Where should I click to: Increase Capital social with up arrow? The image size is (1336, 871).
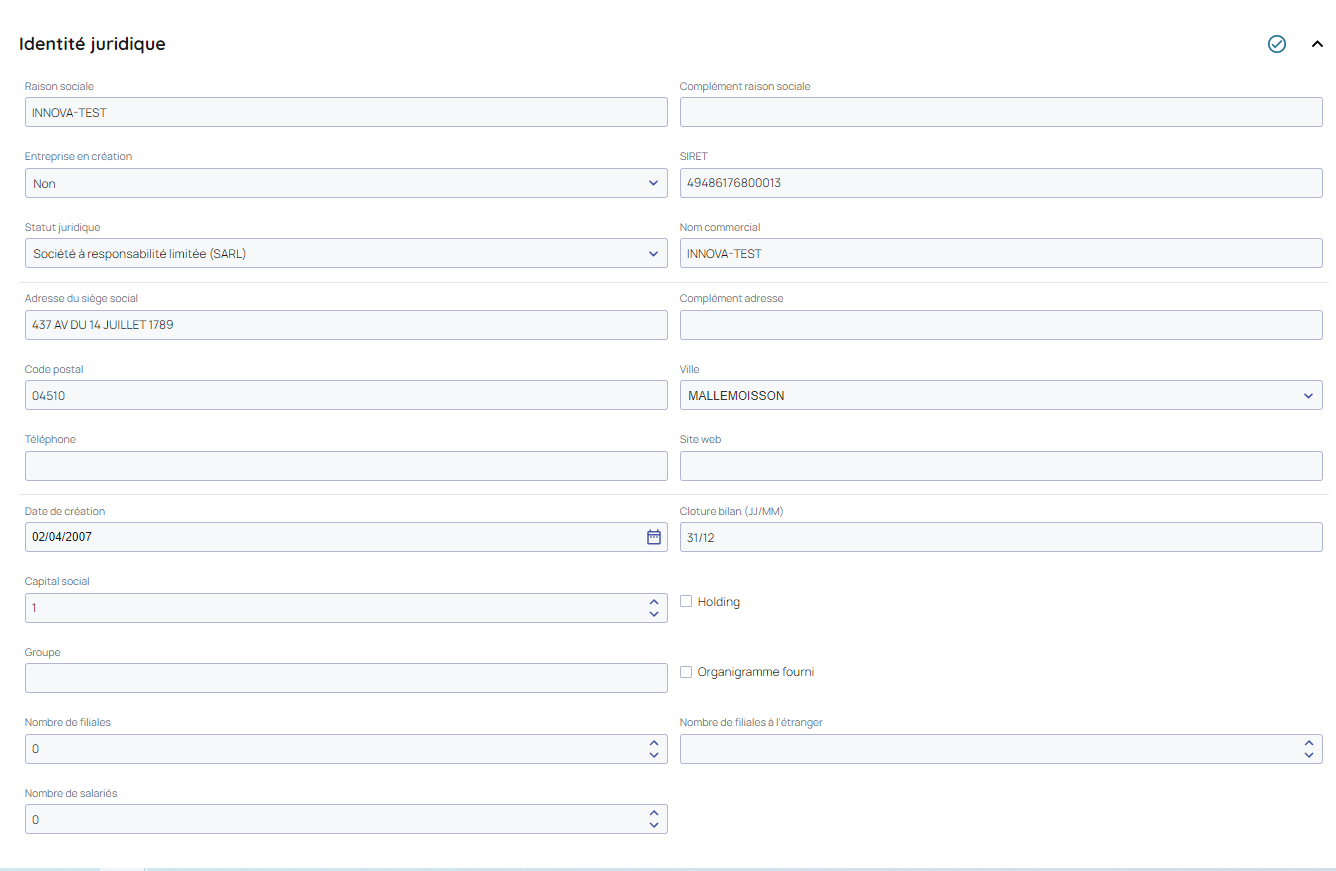click(x=653, y=602)
